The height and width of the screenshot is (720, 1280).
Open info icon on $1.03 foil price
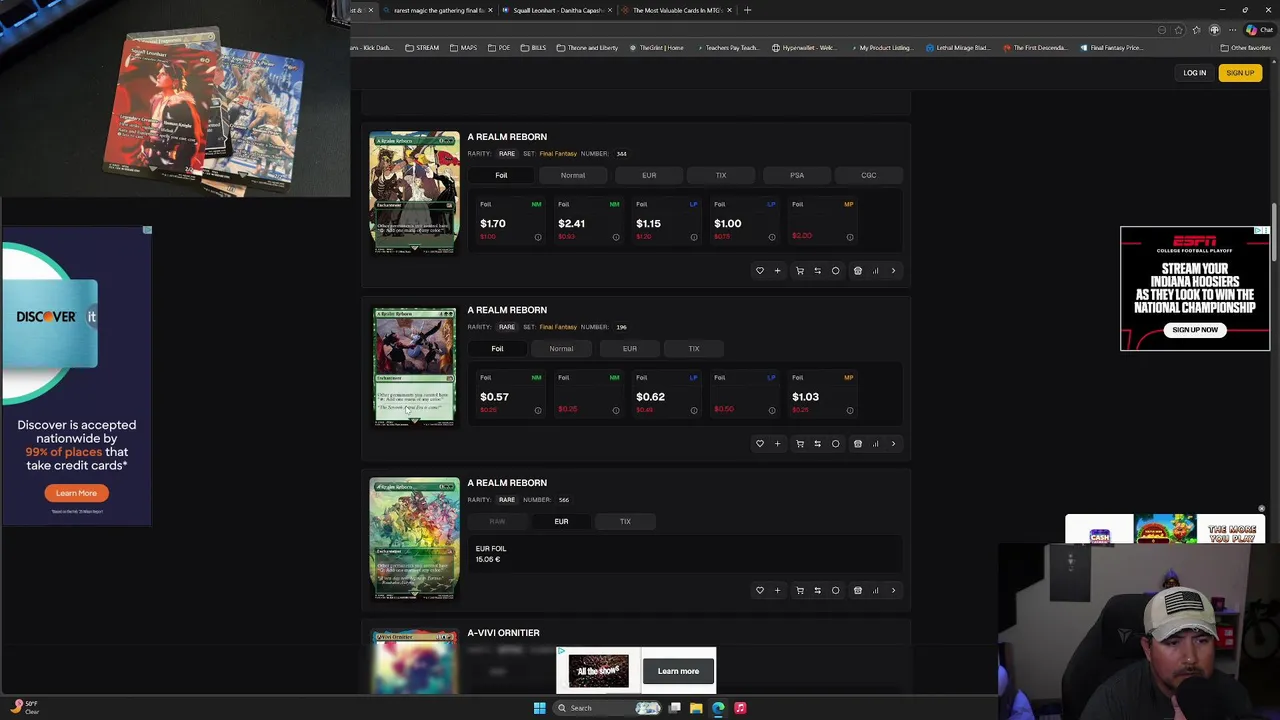tap(850, 410)
